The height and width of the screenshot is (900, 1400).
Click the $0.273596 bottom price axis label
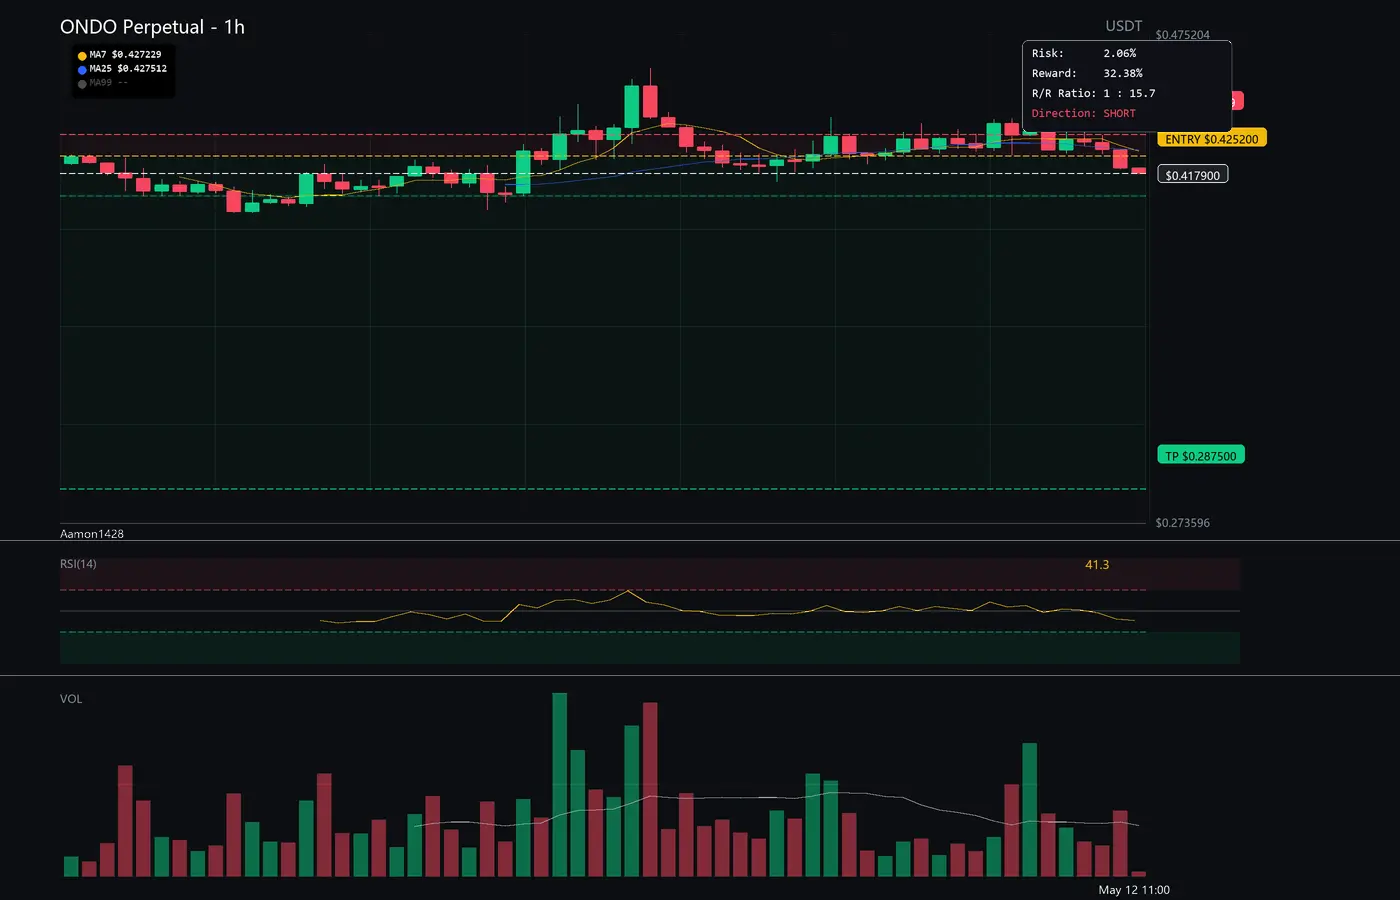[x=1182, y=523]
